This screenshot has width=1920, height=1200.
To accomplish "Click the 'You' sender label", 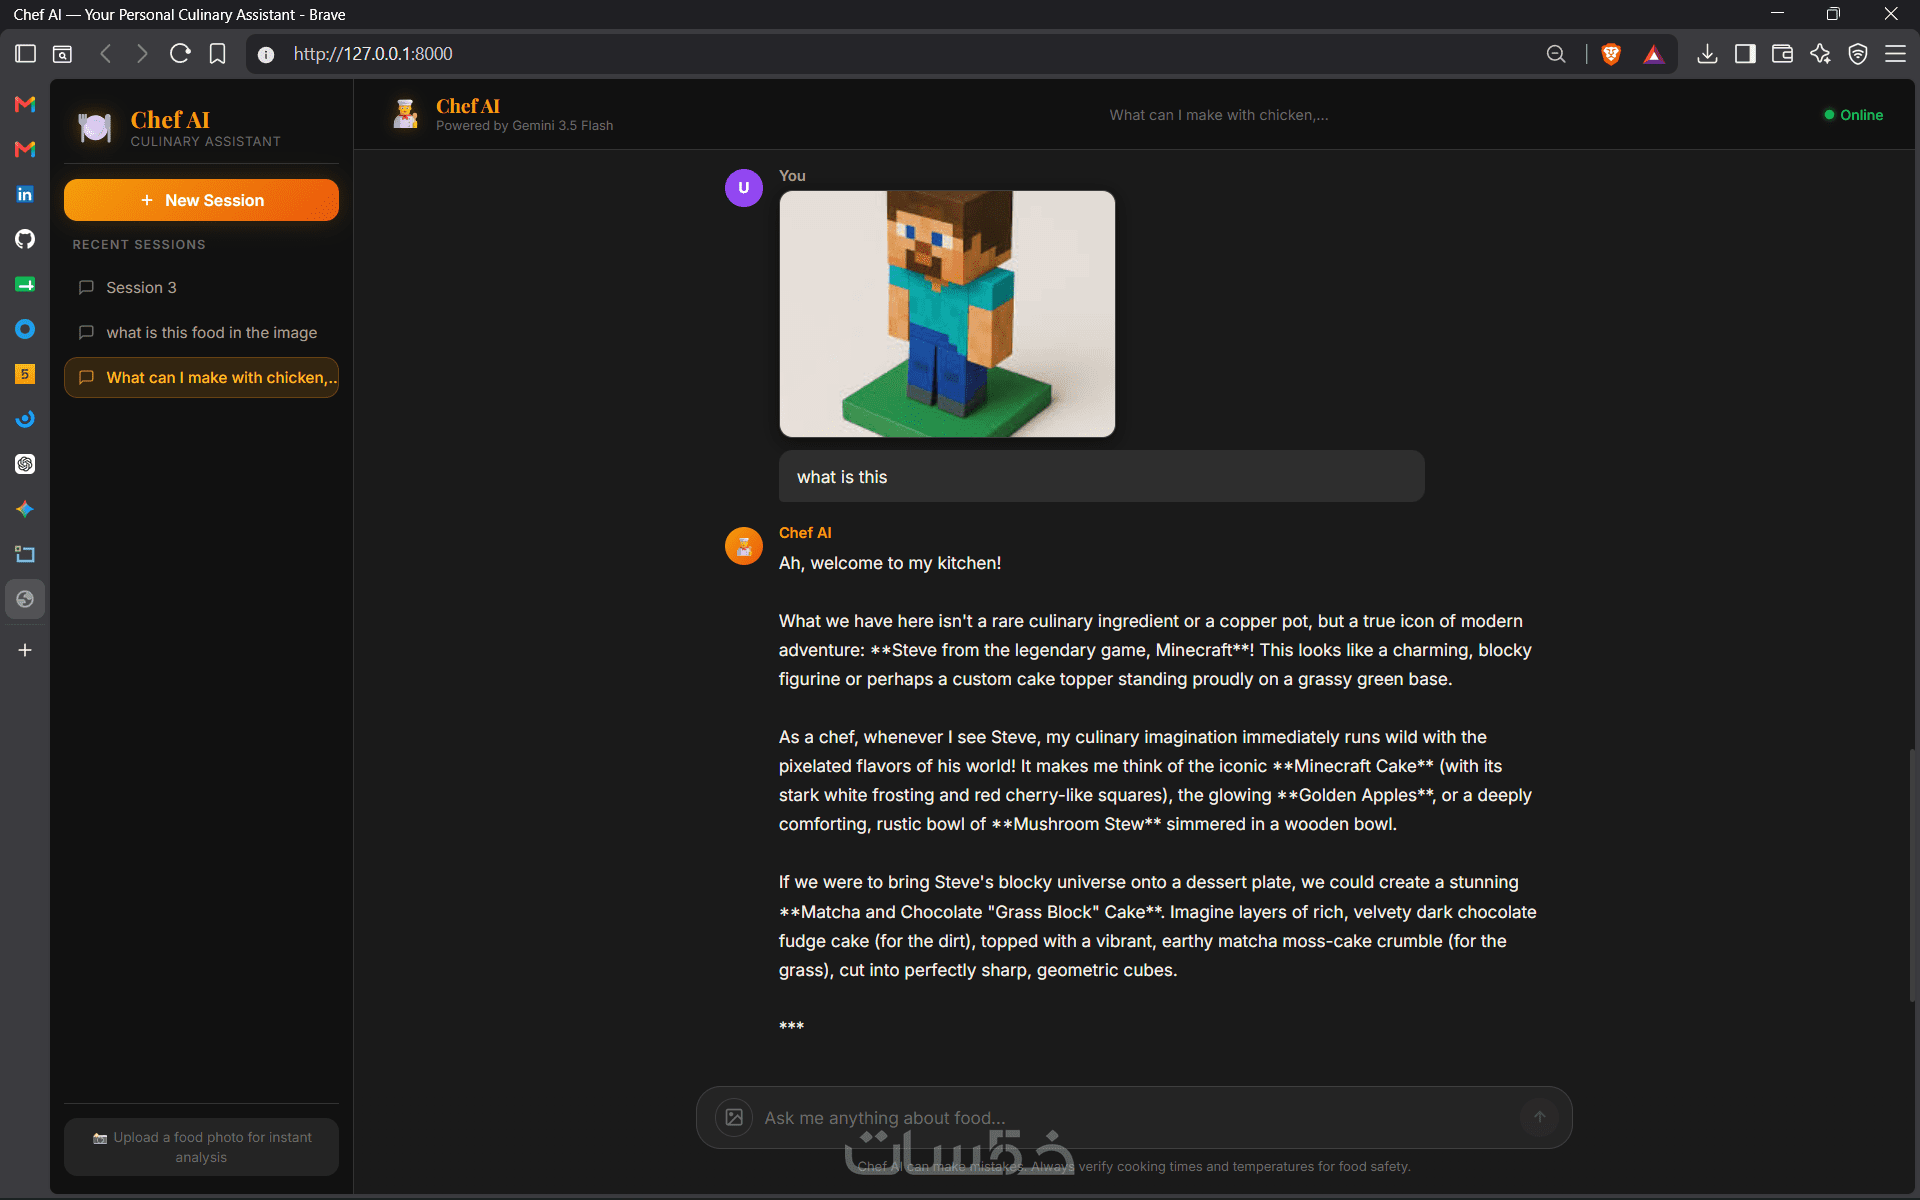I will coord(792,176).
